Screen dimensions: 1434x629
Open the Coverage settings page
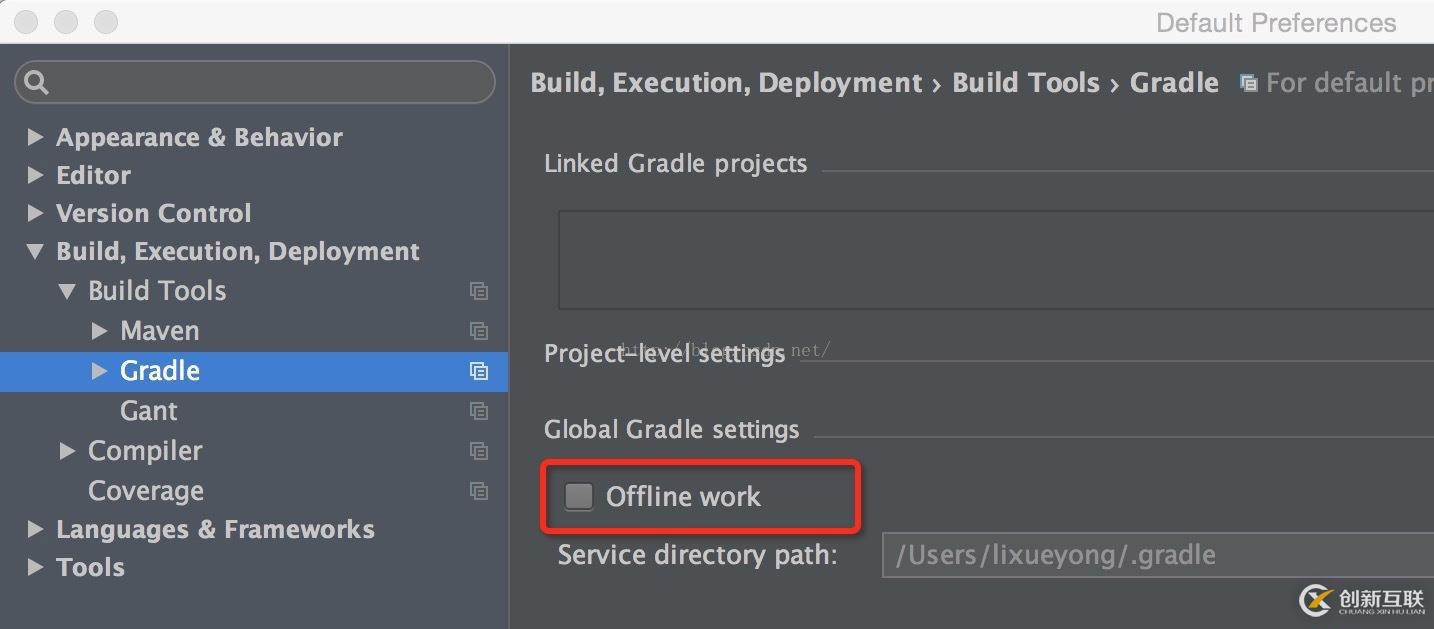click(146, 491)
